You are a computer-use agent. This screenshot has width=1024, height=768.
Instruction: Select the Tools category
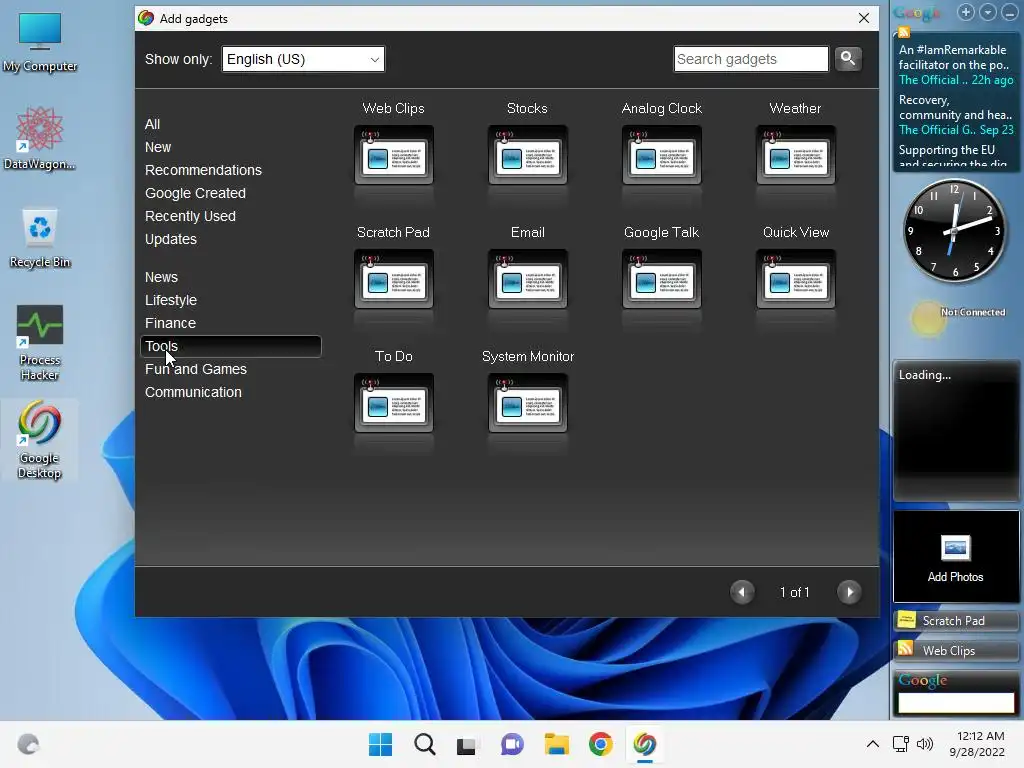[x=231, y=346]
